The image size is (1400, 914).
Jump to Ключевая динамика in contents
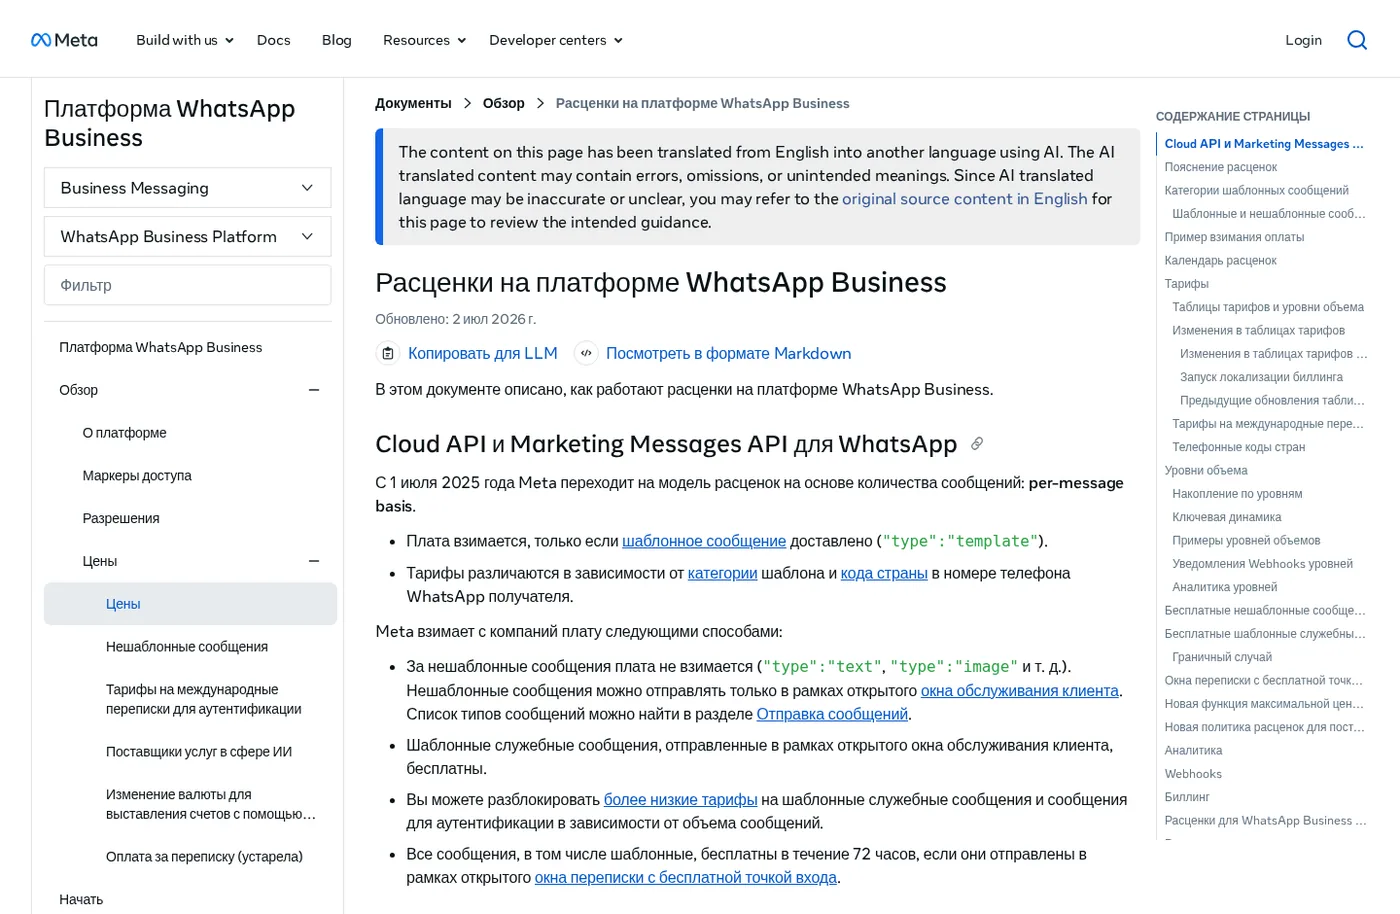pos(1226,517)
